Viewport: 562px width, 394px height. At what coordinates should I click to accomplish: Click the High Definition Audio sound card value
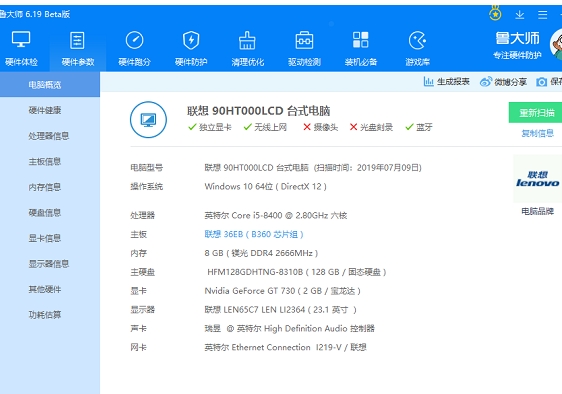tap(289, 328)
